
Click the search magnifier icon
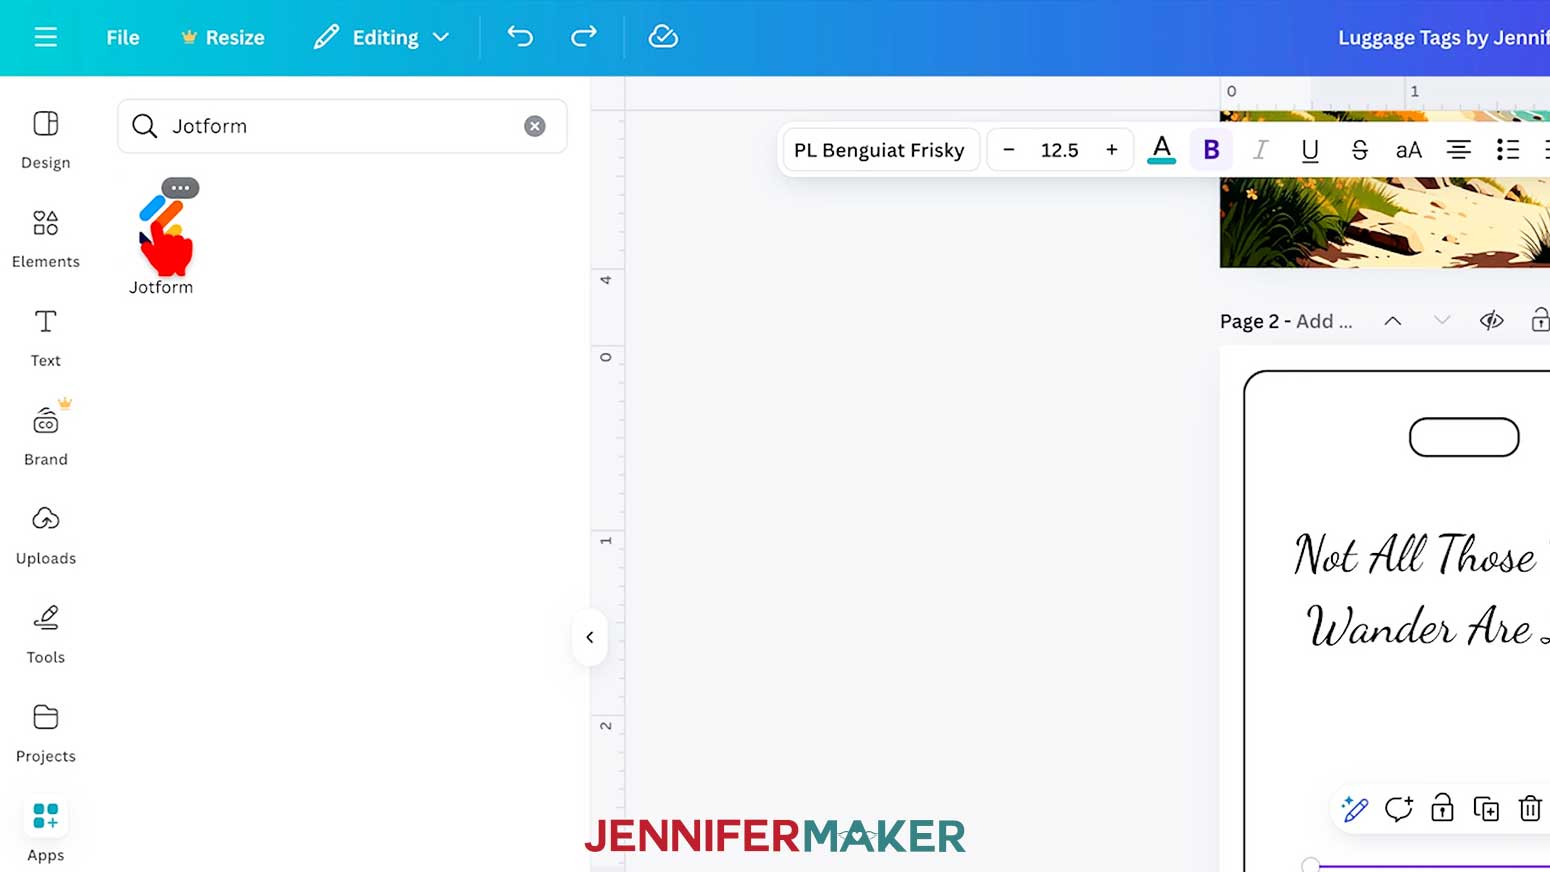coord(145,126)
